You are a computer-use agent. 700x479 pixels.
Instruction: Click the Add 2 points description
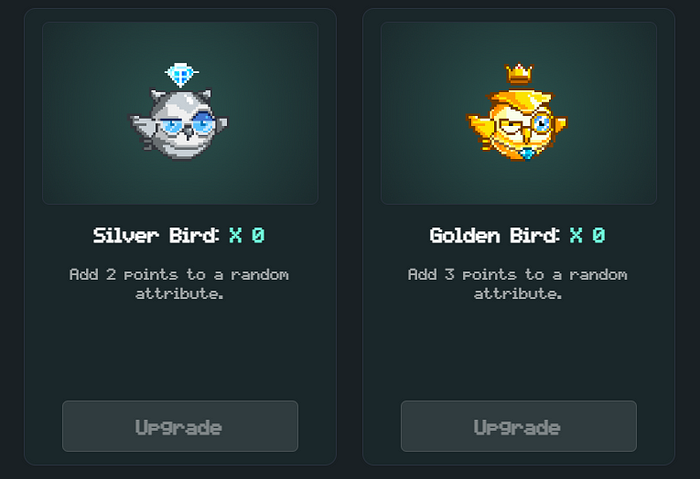click(x=179, y=284)
